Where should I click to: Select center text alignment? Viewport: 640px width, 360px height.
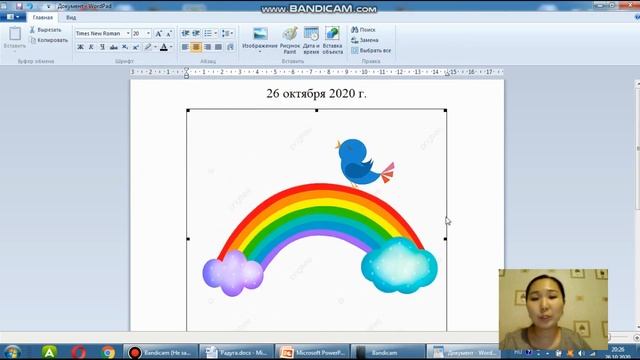pos(196,47)
